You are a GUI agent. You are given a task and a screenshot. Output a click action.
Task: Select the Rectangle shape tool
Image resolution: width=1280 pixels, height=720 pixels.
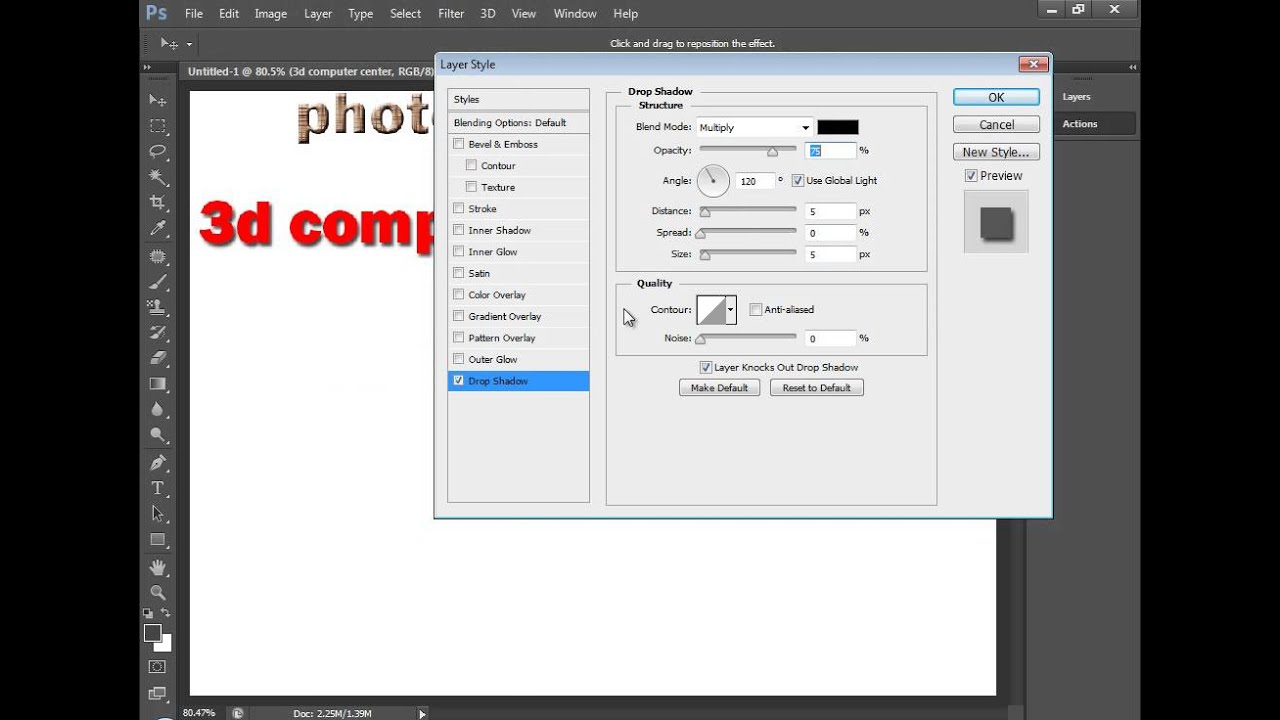(158, 540)
